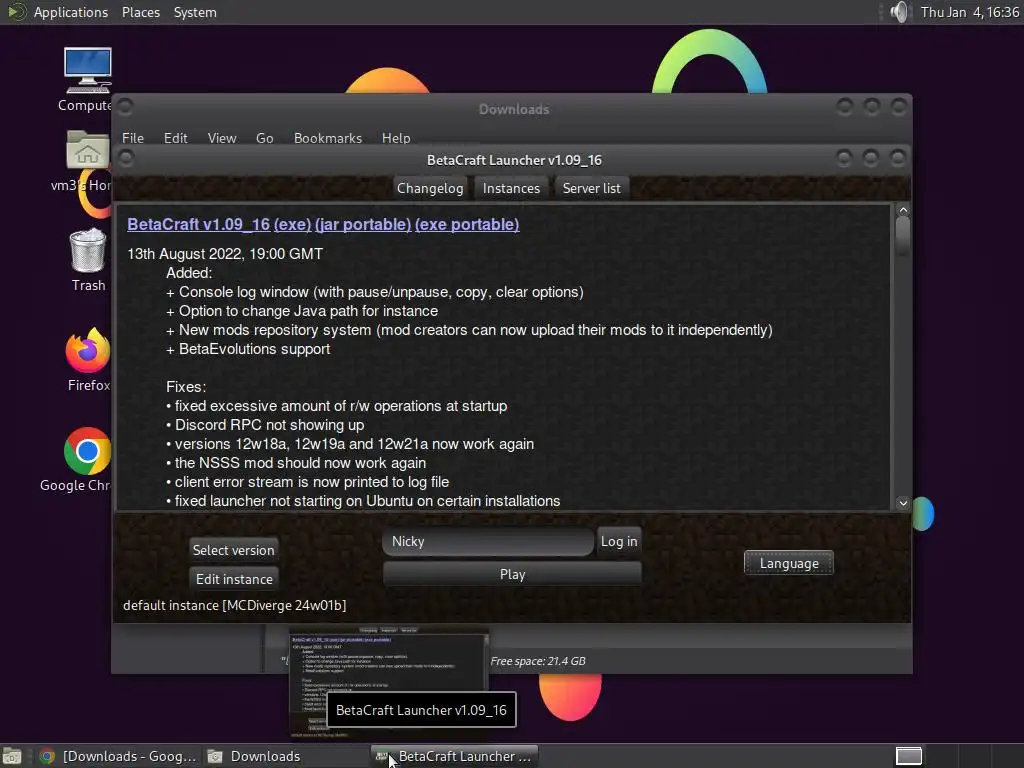Click the volume speaker icon in the top panel
This screenshot has height=768, width=1024.
[900, 12]
